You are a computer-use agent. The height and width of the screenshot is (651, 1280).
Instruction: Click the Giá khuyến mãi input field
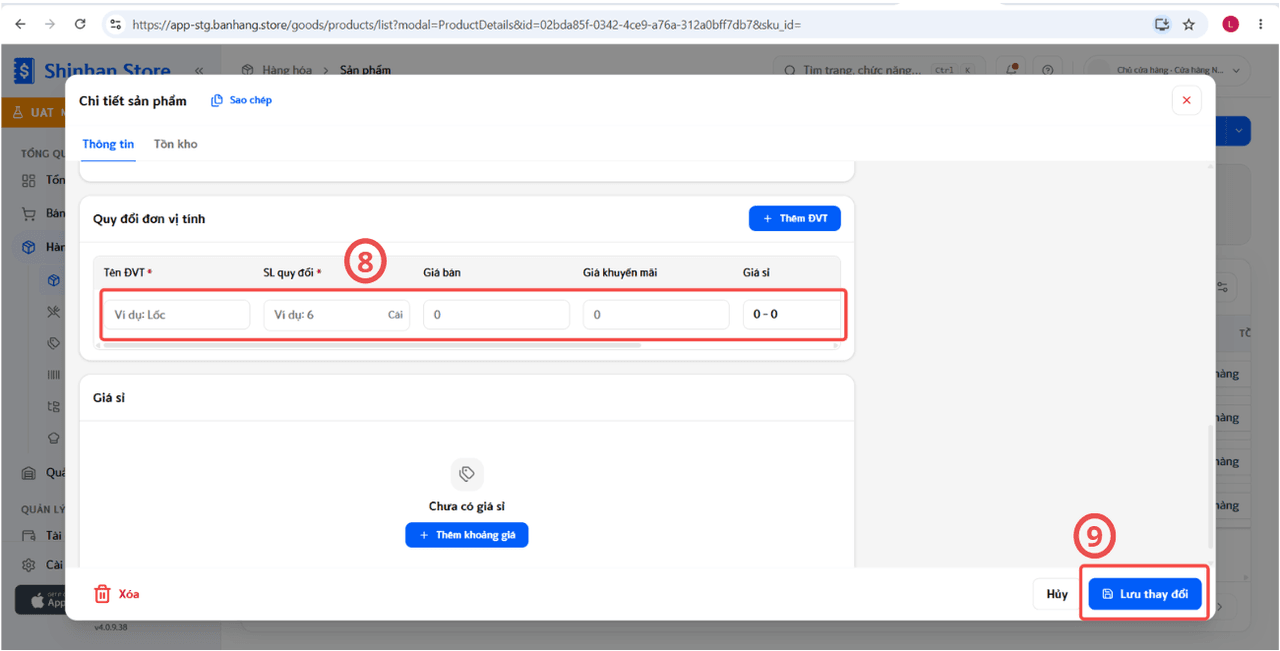tap(657, 314)
